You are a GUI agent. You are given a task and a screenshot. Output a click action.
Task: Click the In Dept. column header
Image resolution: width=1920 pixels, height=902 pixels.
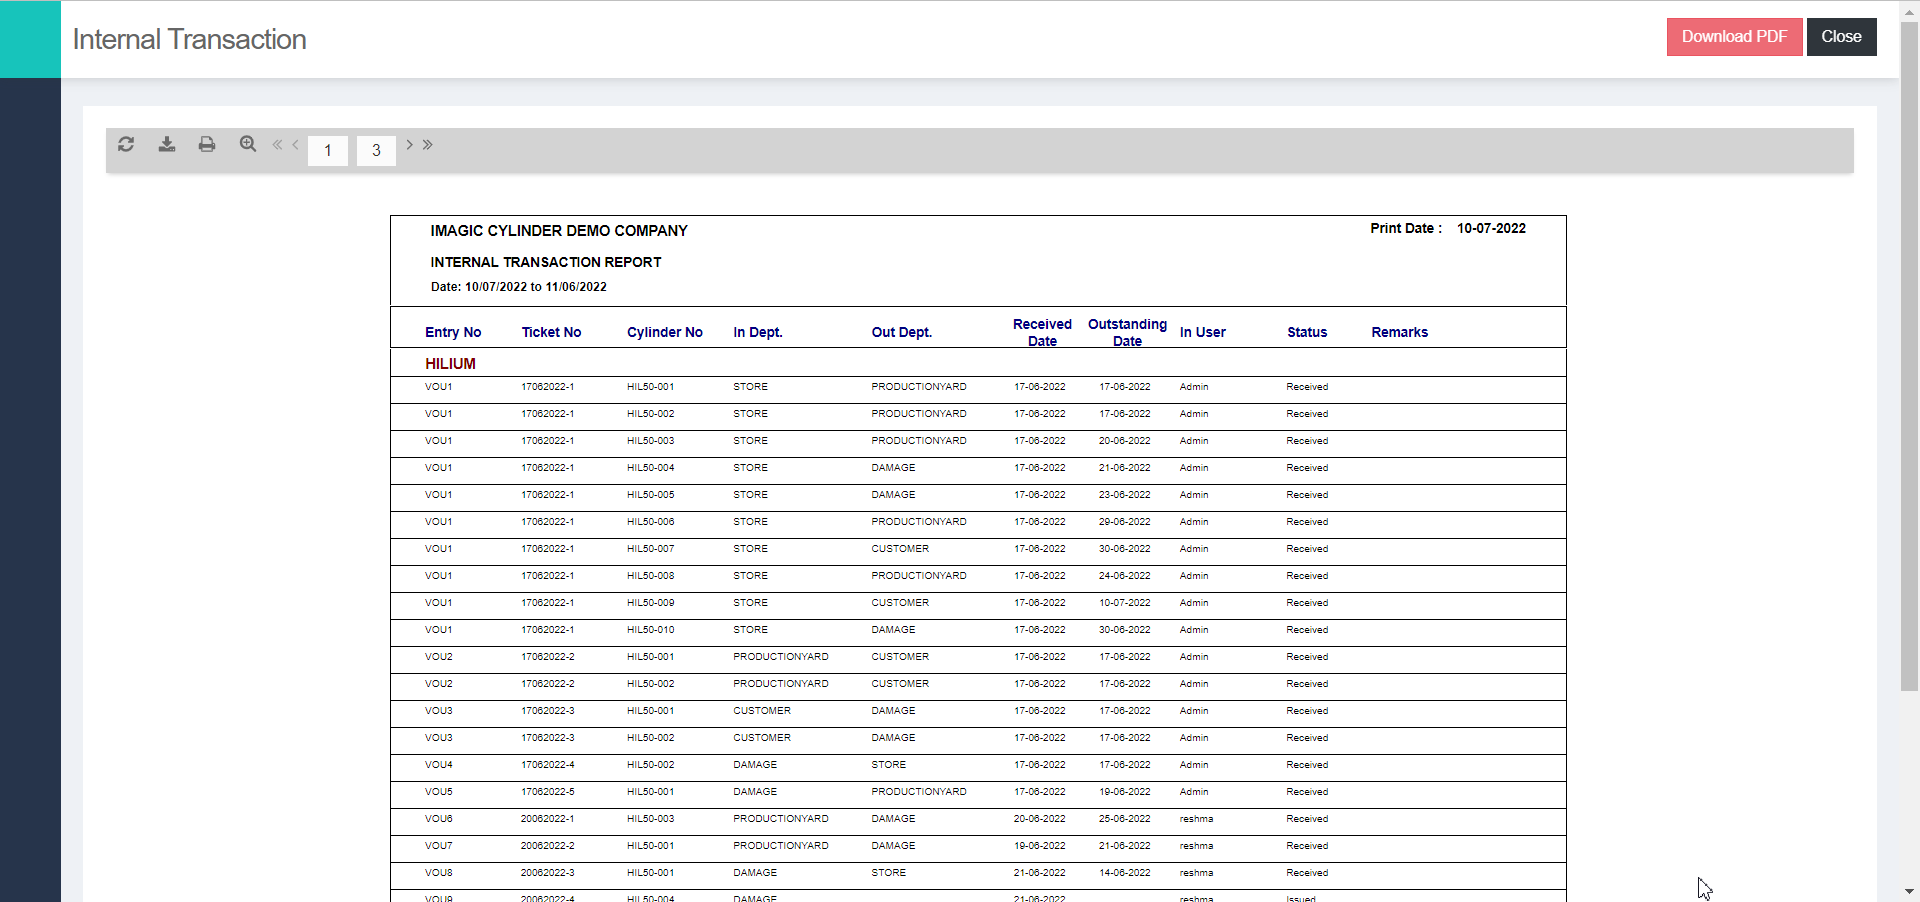tap(758, 332)
